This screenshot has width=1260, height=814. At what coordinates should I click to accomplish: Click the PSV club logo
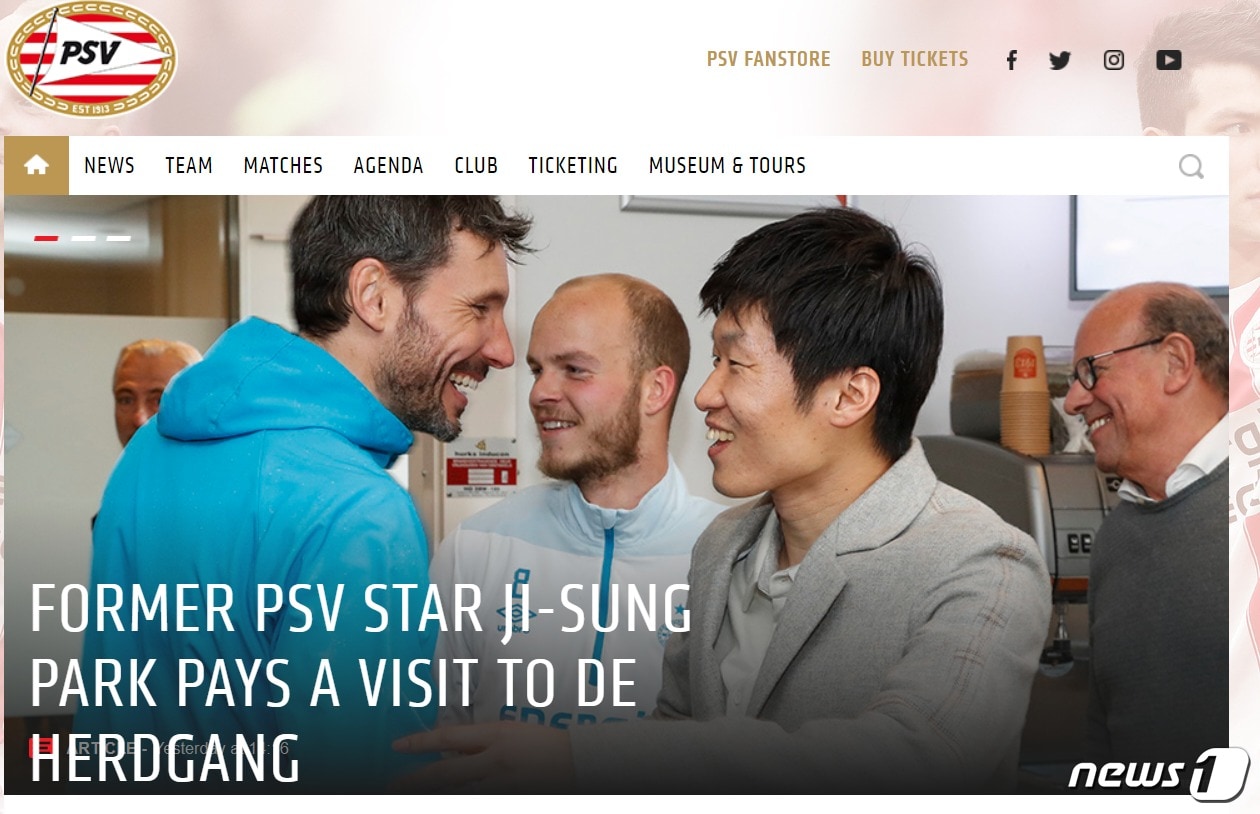(91, 59)
